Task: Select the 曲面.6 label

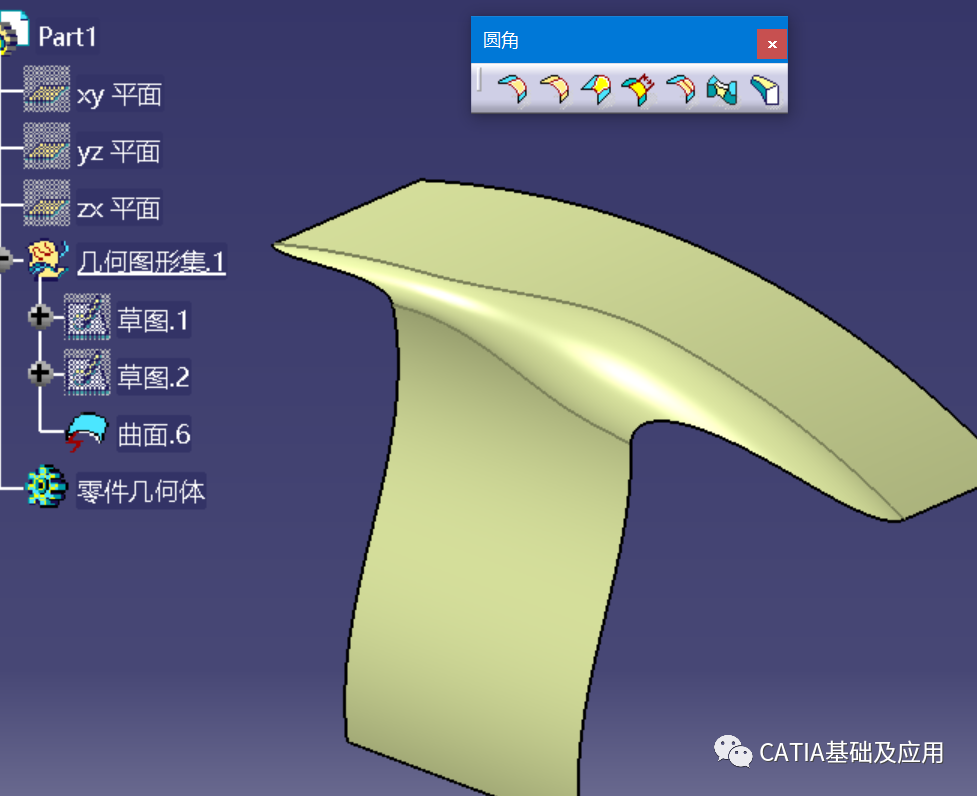Action: click(154, 434)
